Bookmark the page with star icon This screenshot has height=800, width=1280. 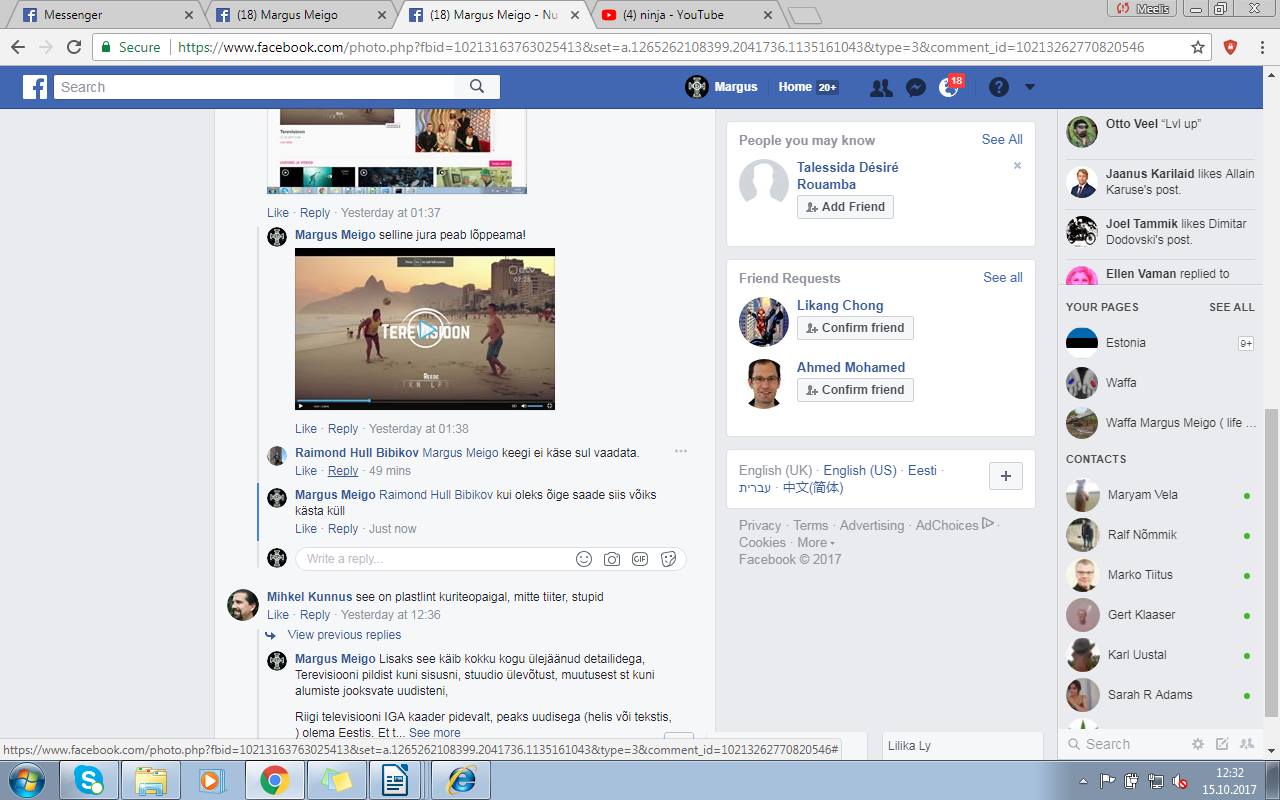point(1198,47)
